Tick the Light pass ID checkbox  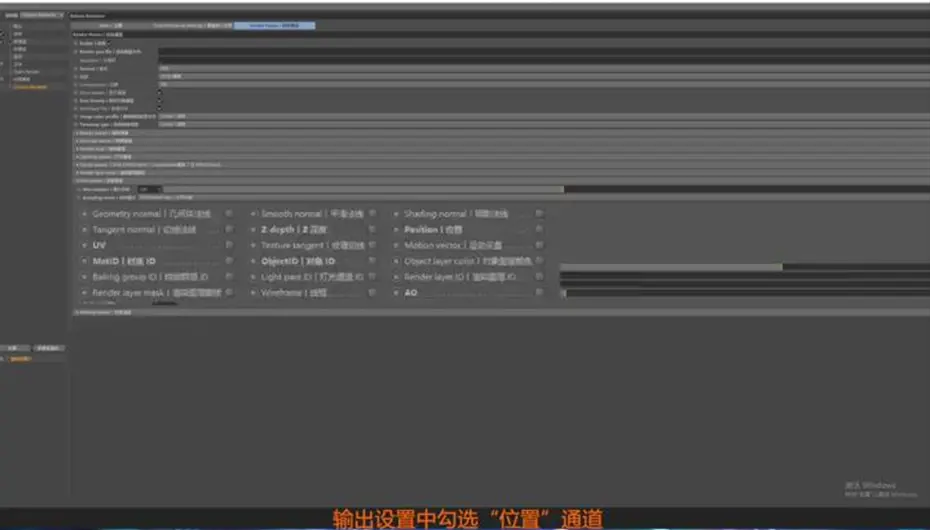tap(372, 276)
